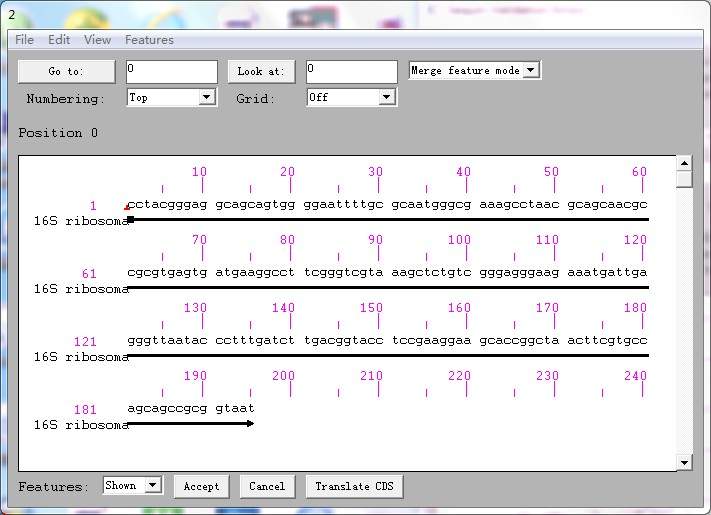711x515 pixels.
Task: Click sequence block aagctctgtc
Action: coord(431,272)
